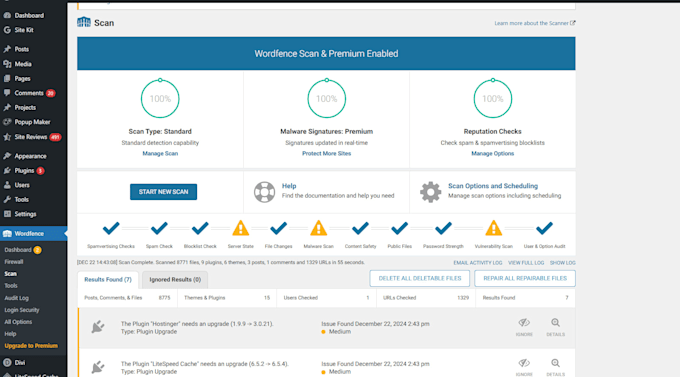Click the Help lifebuoy icon

pos(265,192)
